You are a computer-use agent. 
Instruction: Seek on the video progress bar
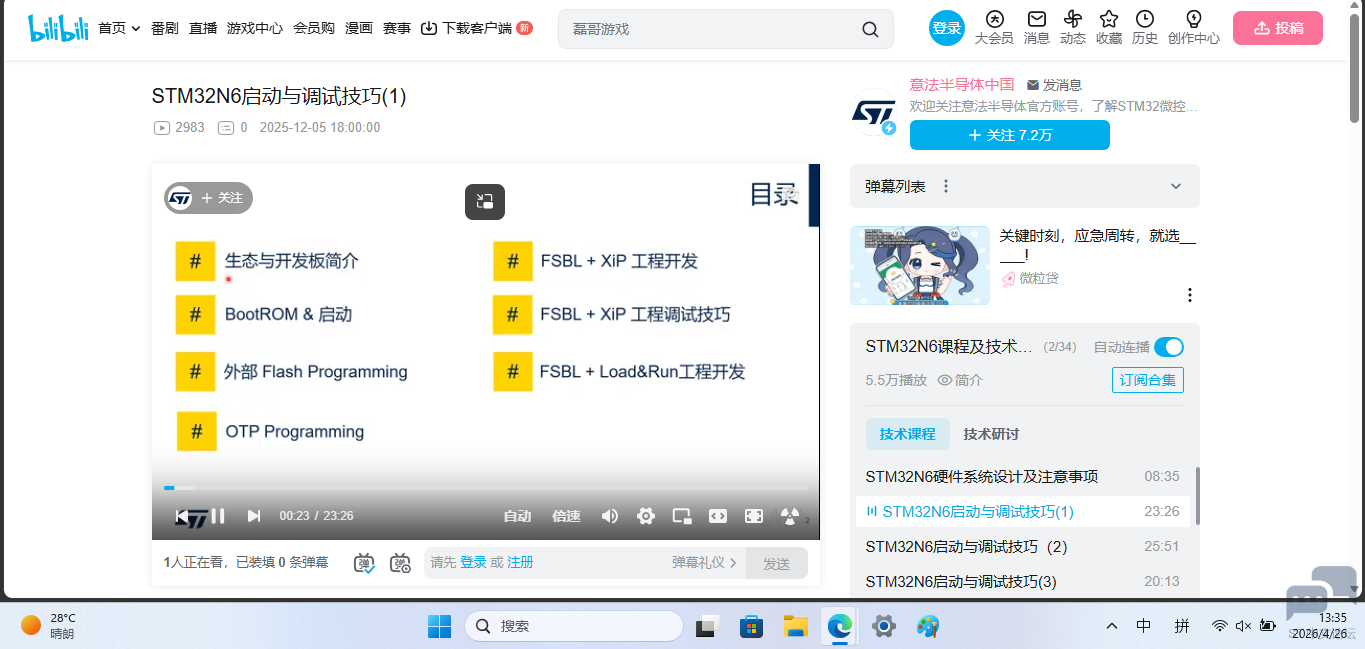(486, 488)
